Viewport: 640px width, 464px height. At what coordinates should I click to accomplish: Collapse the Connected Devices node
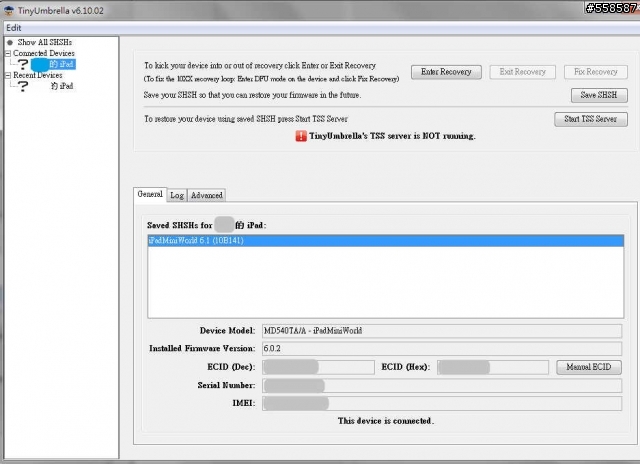(8, 53)
